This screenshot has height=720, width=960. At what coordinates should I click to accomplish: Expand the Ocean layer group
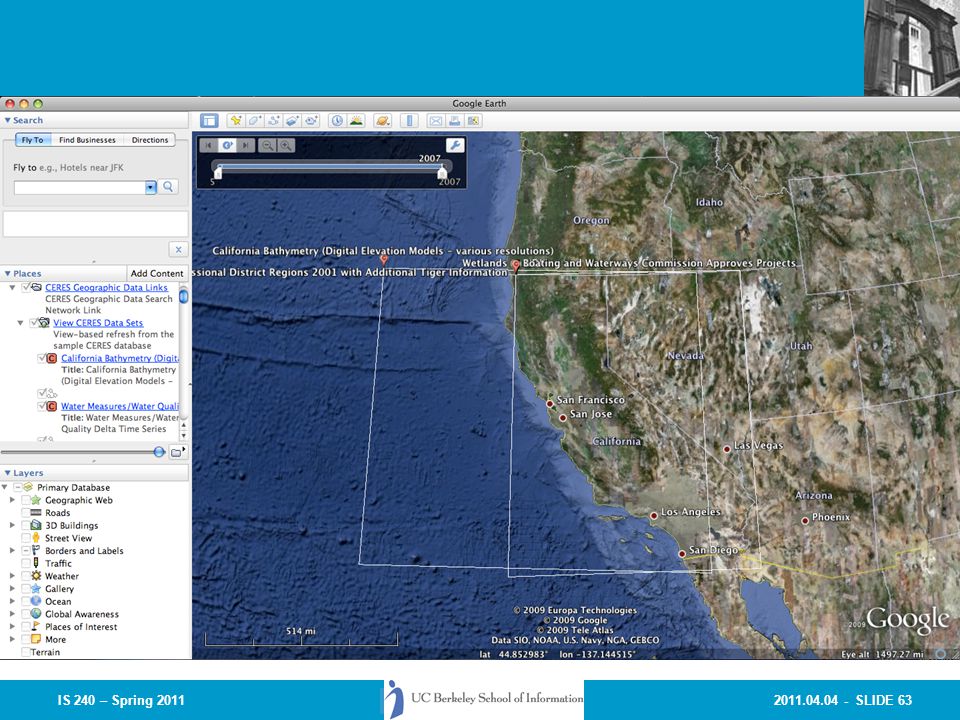(x=12, y=601)
